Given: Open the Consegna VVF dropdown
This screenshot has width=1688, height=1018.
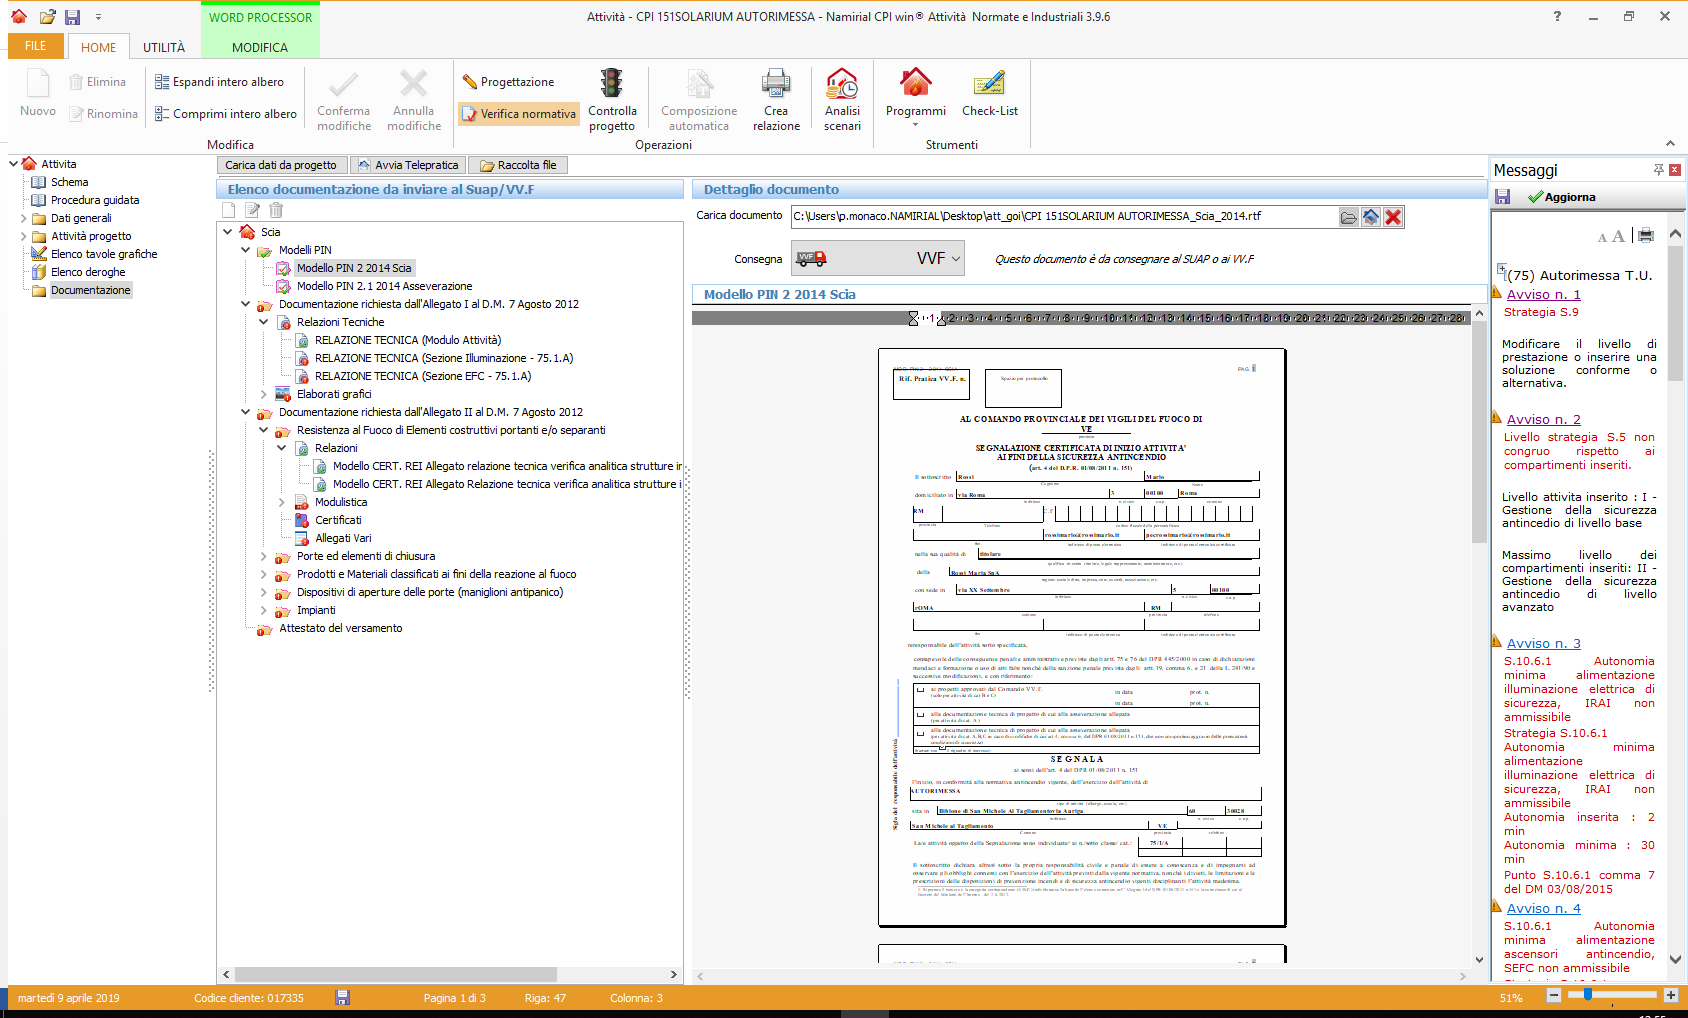Looking at the screenshot, I should click(955, 258).
